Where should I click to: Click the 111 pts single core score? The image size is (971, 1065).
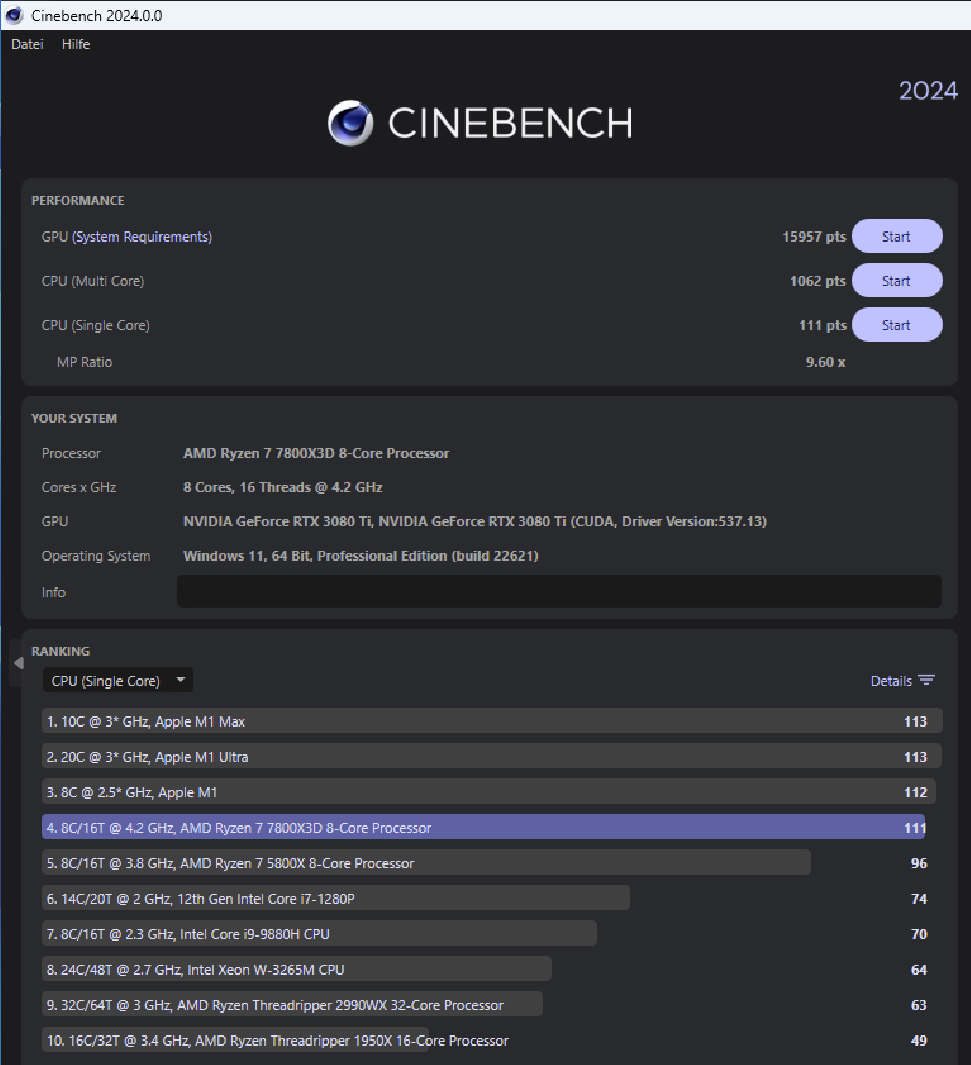823,325
